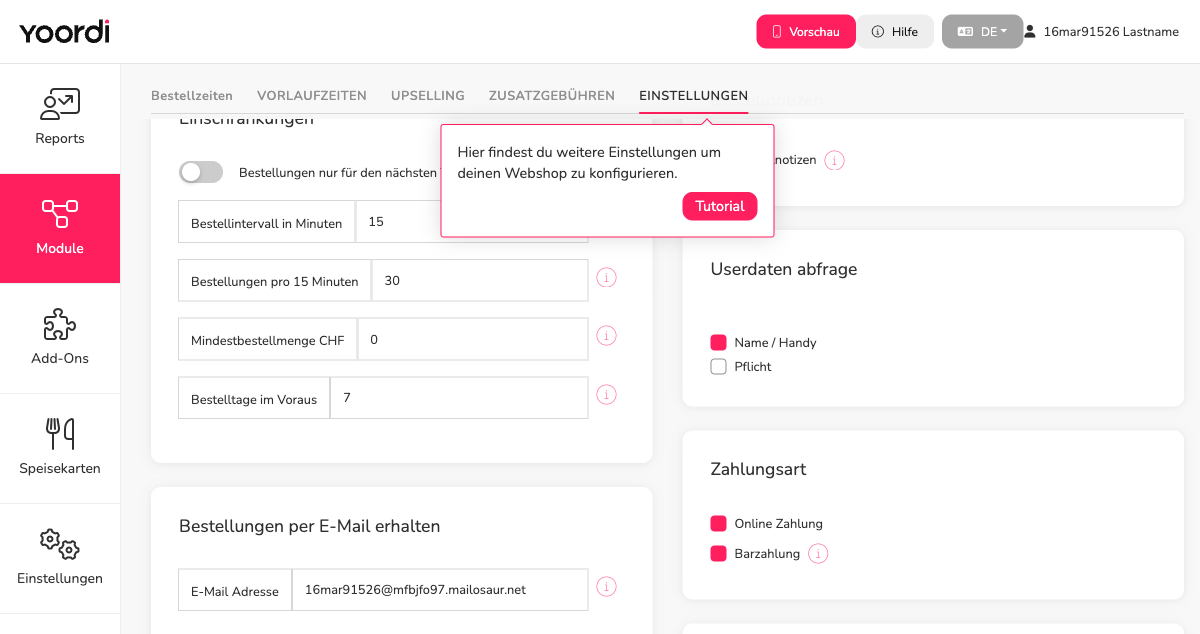Switch to the ZUSATZGEBÜHREN tab
1200x634 pixels.
pos(552,96)
